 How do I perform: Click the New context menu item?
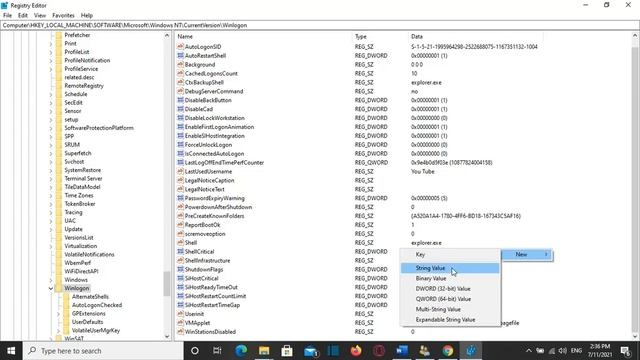click(527, 254)
